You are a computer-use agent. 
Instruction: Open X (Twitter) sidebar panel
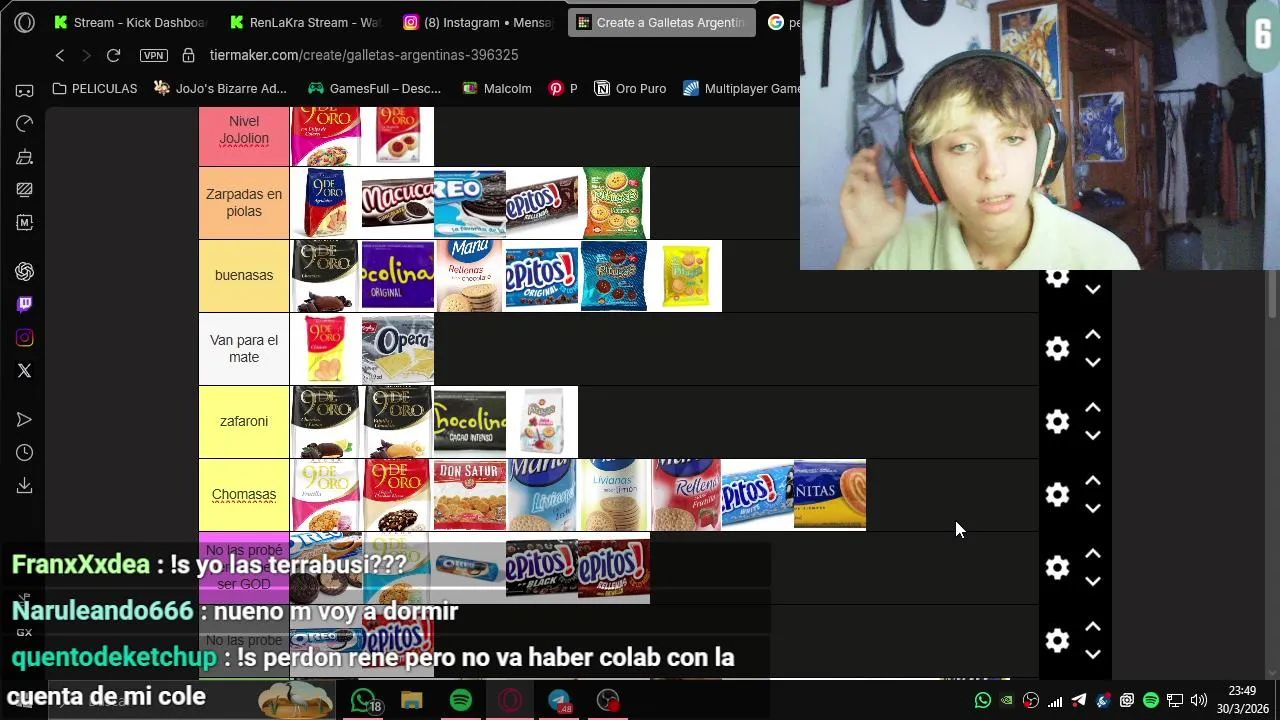[x=25, y=371]
